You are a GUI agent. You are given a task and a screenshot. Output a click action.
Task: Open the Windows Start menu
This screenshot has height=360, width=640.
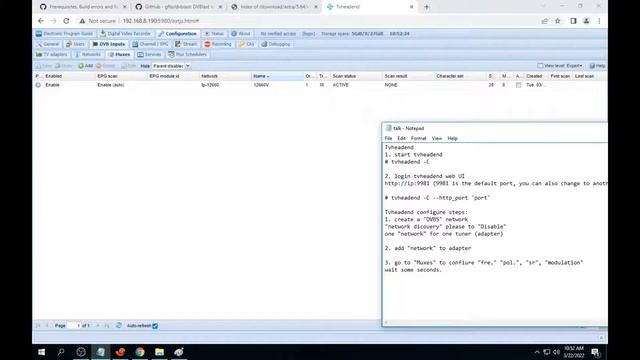(x=42, y=352)
